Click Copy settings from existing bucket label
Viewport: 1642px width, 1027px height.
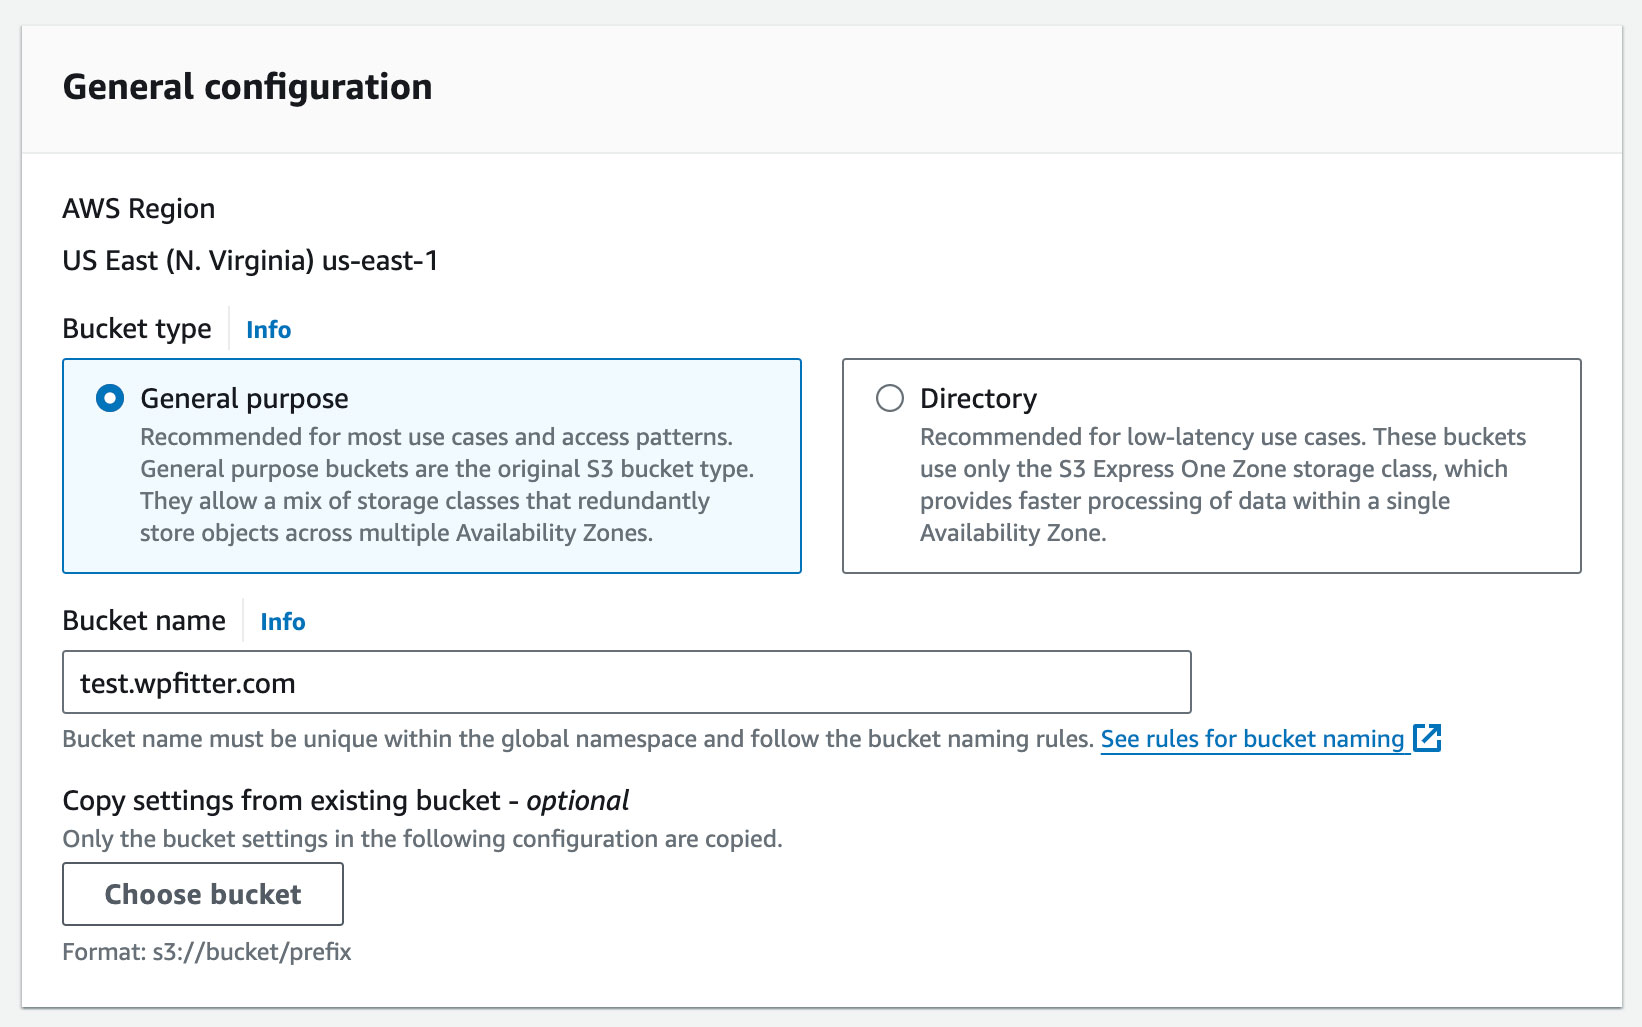click(x=346, y=801)
